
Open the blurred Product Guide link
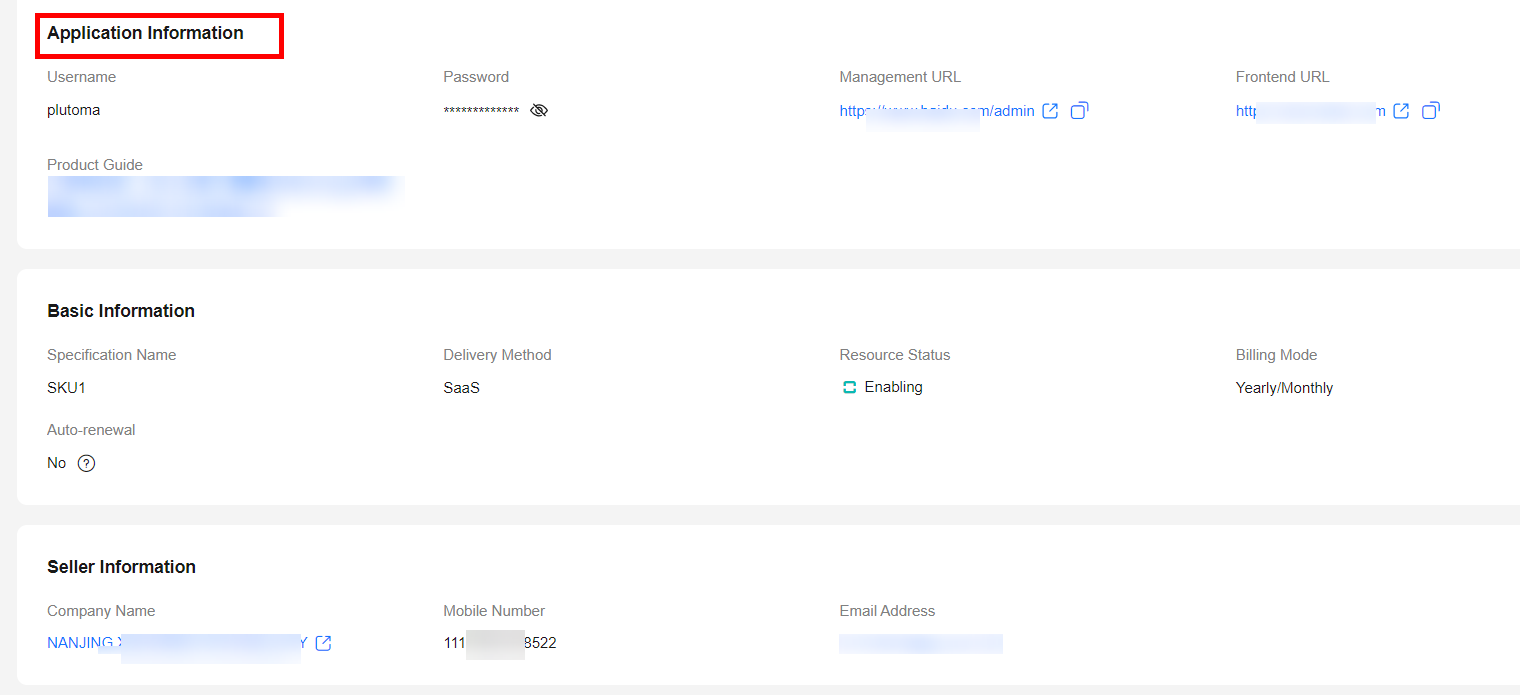coord(225,196)
